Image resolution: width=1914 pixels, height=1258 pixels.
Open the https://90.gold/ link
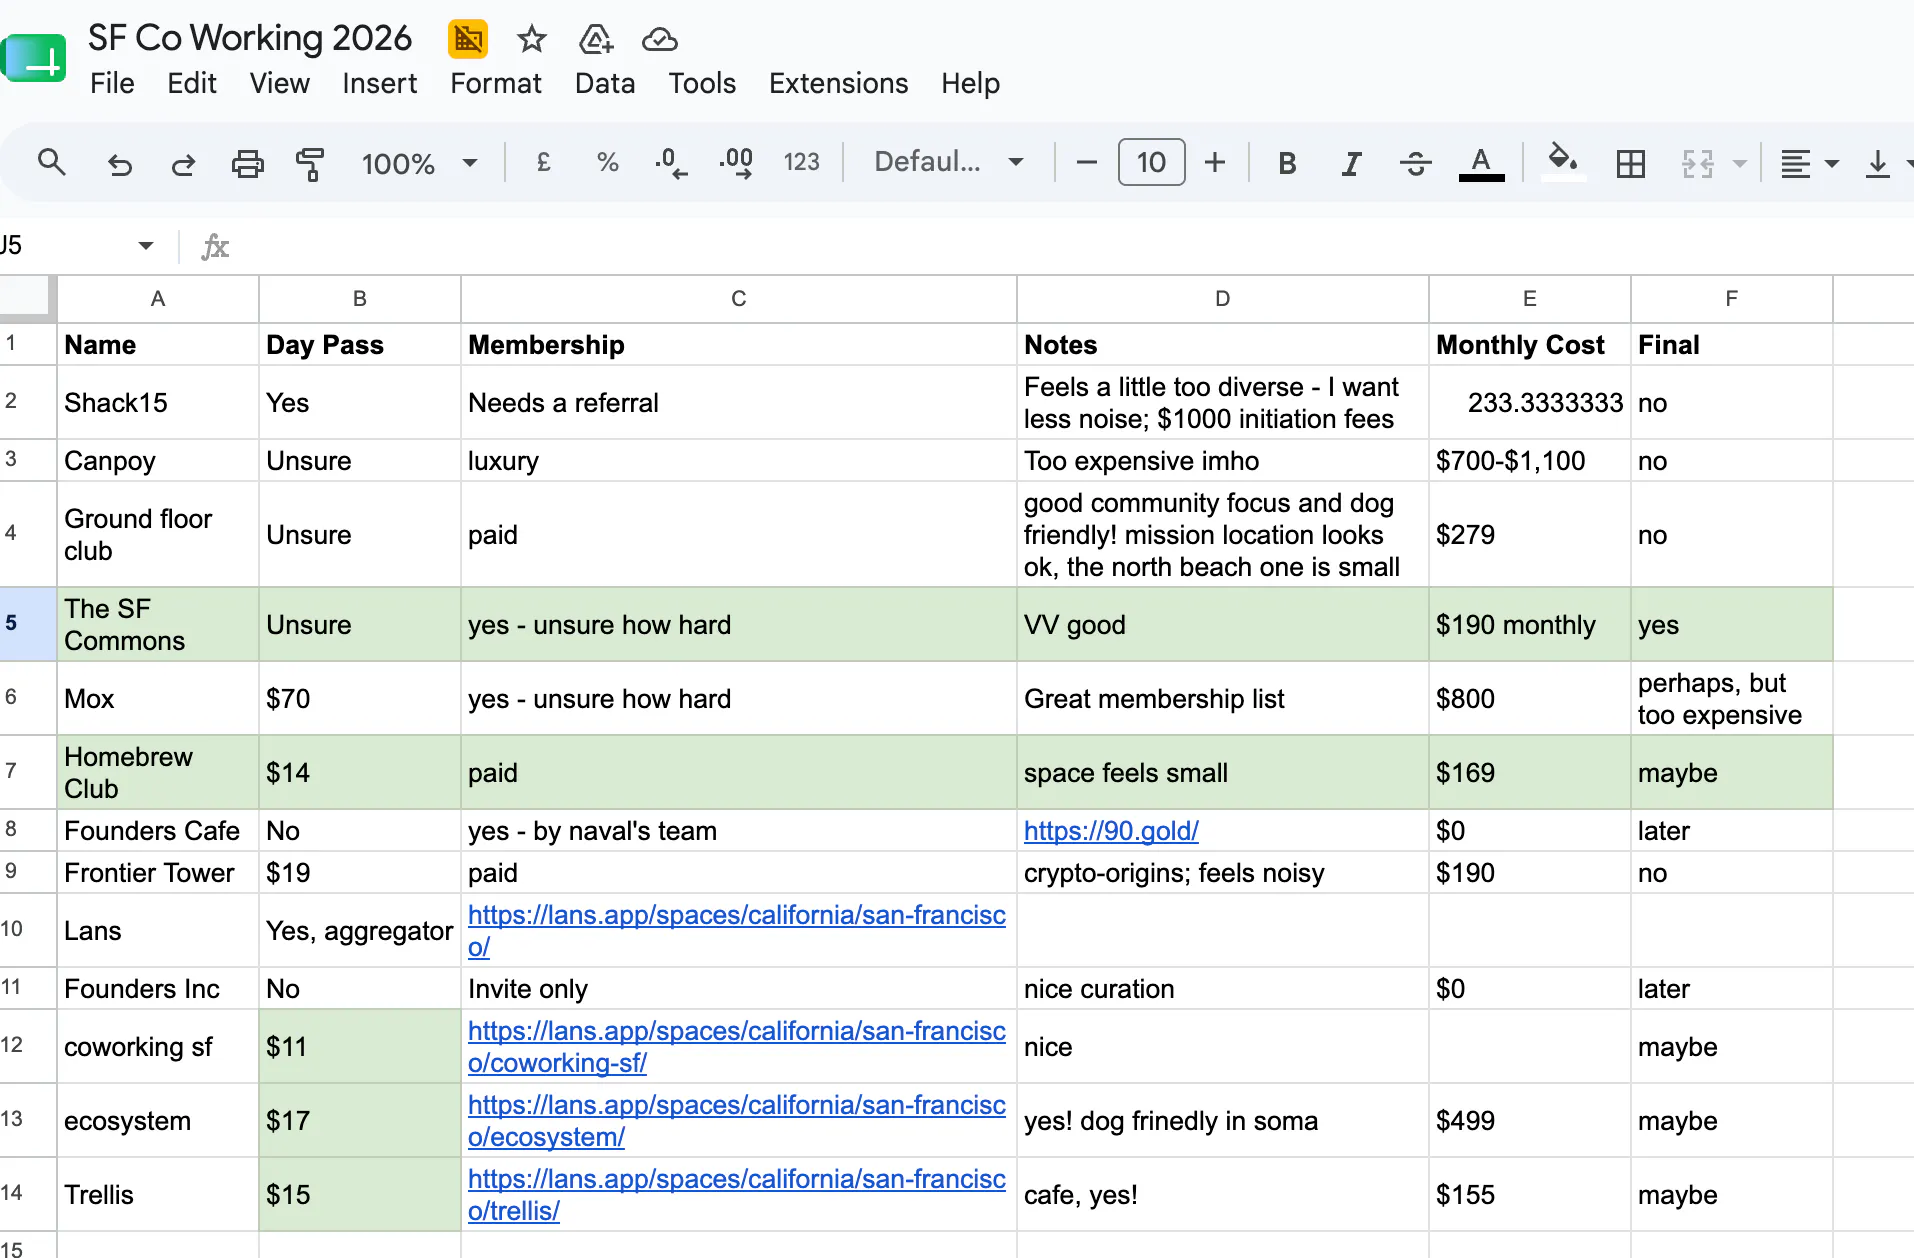(x=1111, y=831)
